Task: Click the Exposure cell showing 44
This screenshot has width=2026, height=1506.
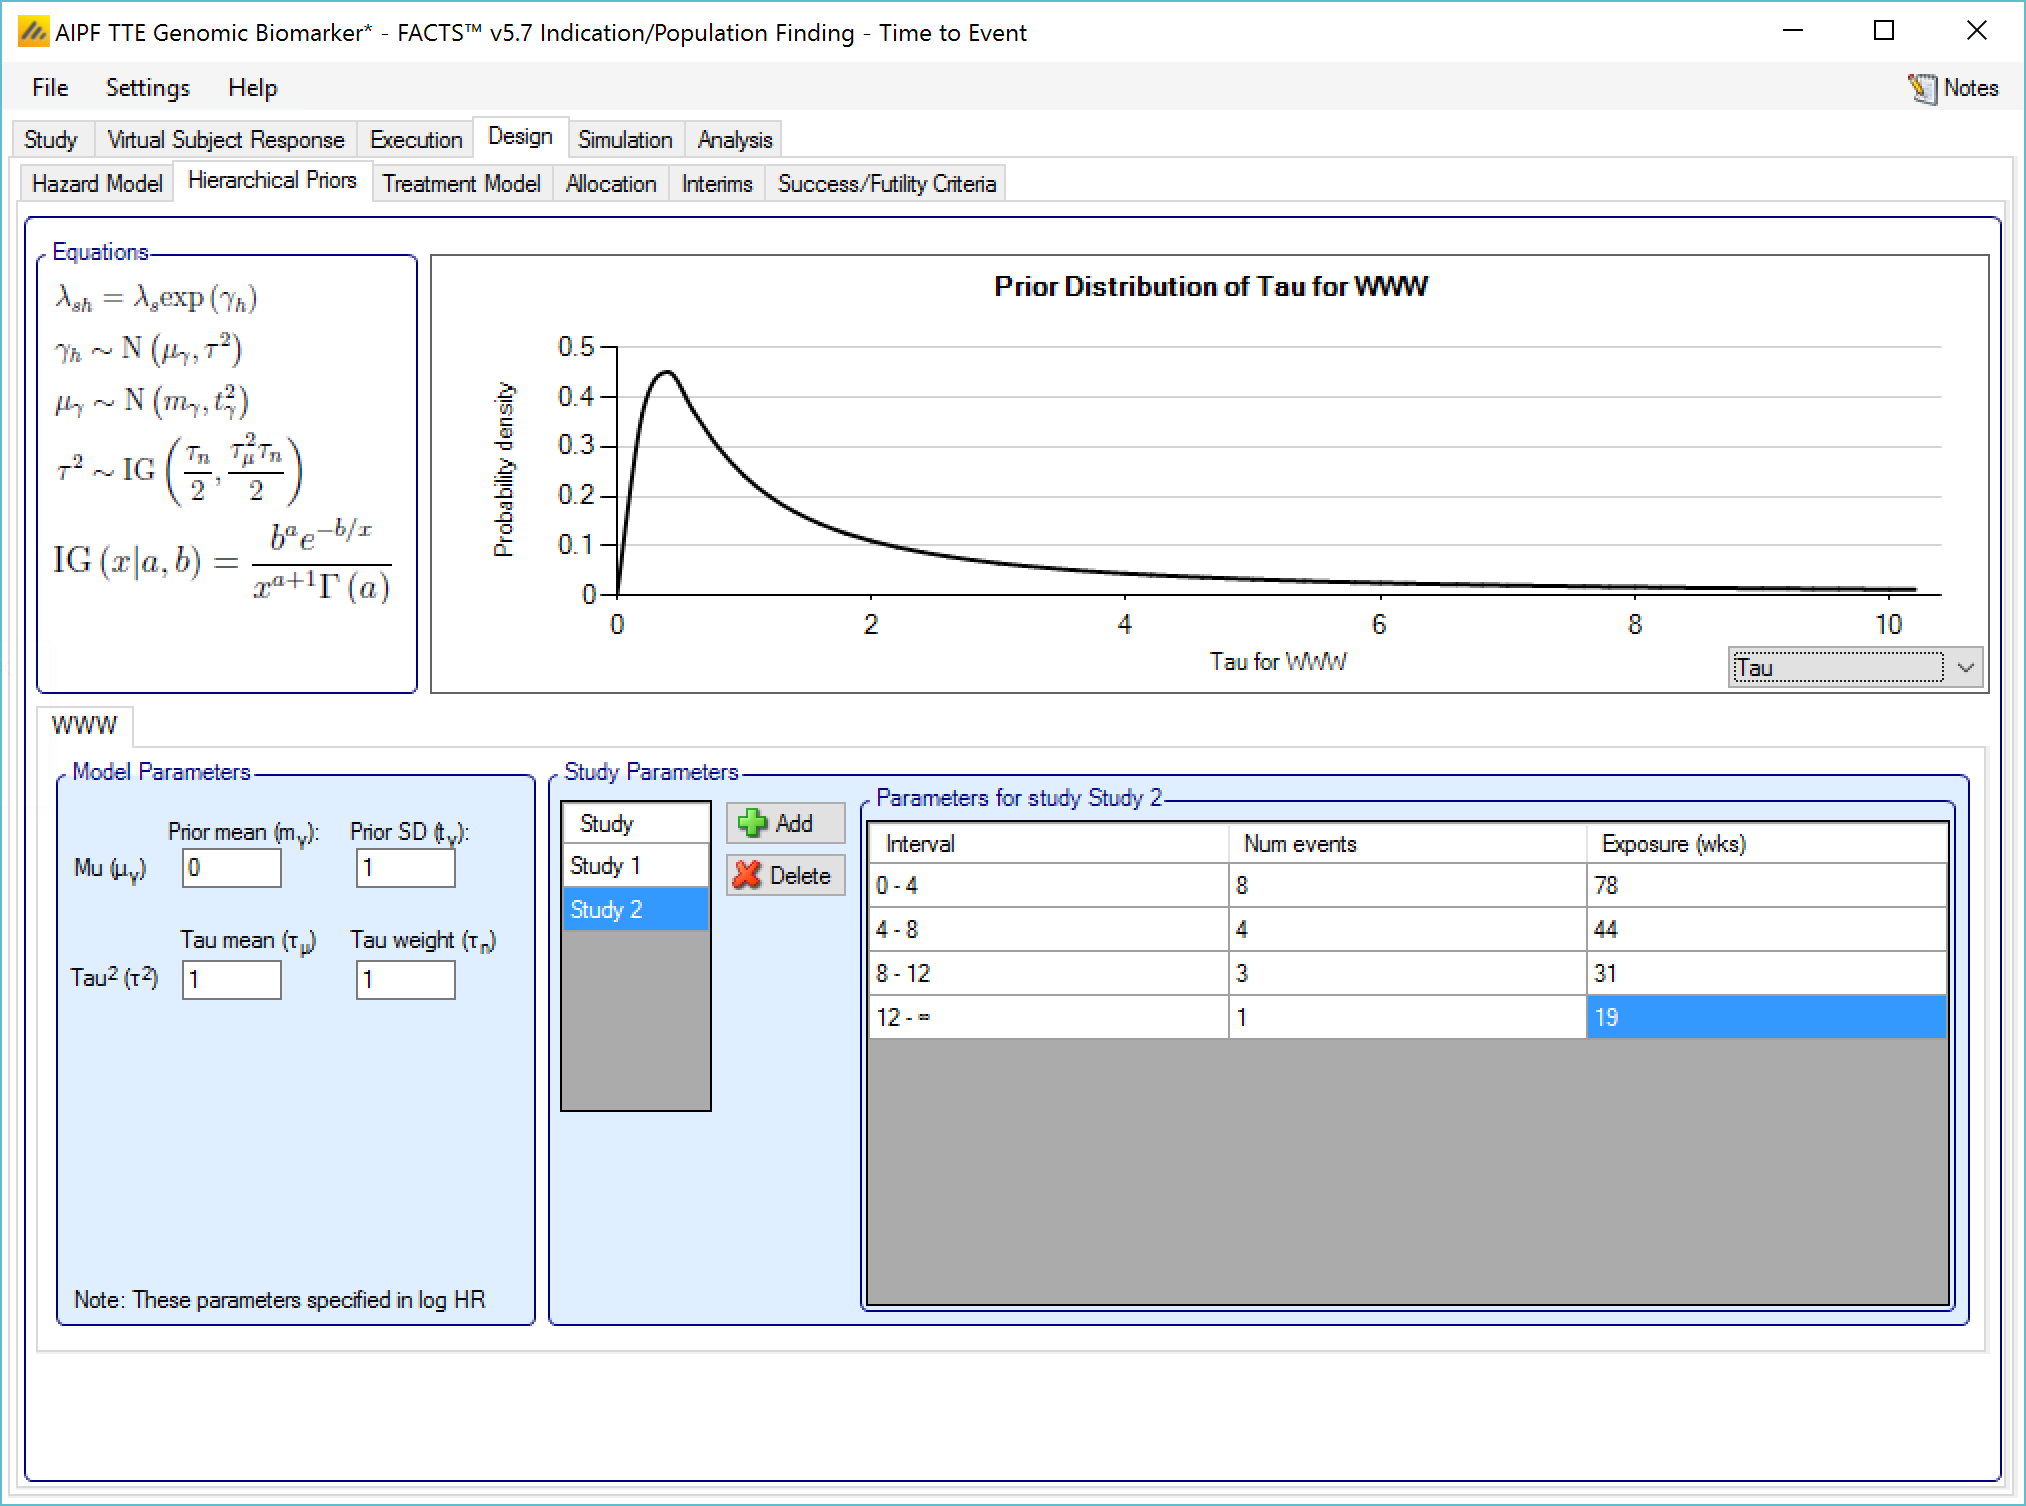Action: click(x=1765, y=930)
